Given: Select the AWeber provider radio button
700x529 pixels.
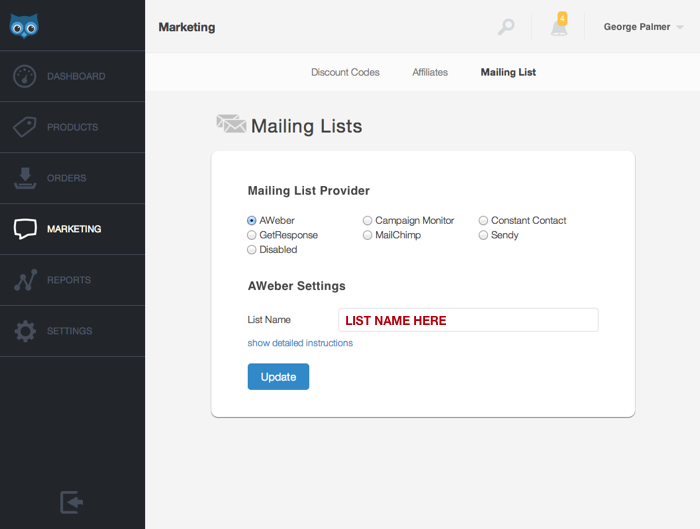Looking at the screenshot, I should [252, 221].
